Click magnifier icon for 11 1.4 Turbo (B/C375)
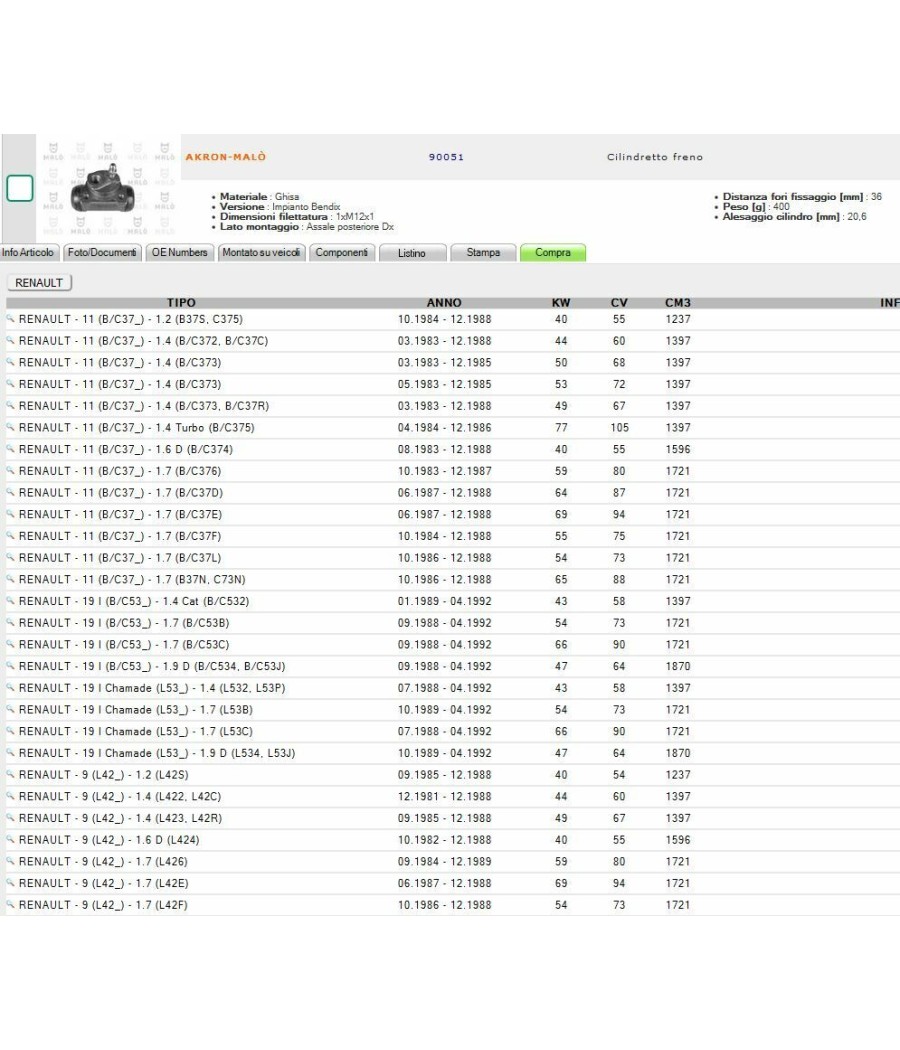This screenshot has width=900, height=1050. [x=11, y=427]
